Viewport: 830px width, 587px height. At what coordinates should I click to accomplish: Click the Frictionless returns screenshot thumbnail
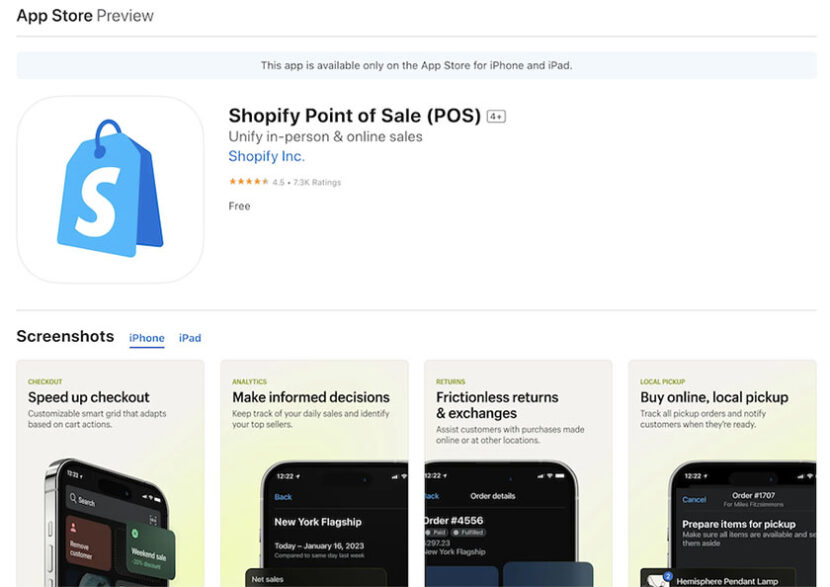[x=517, y=470]
